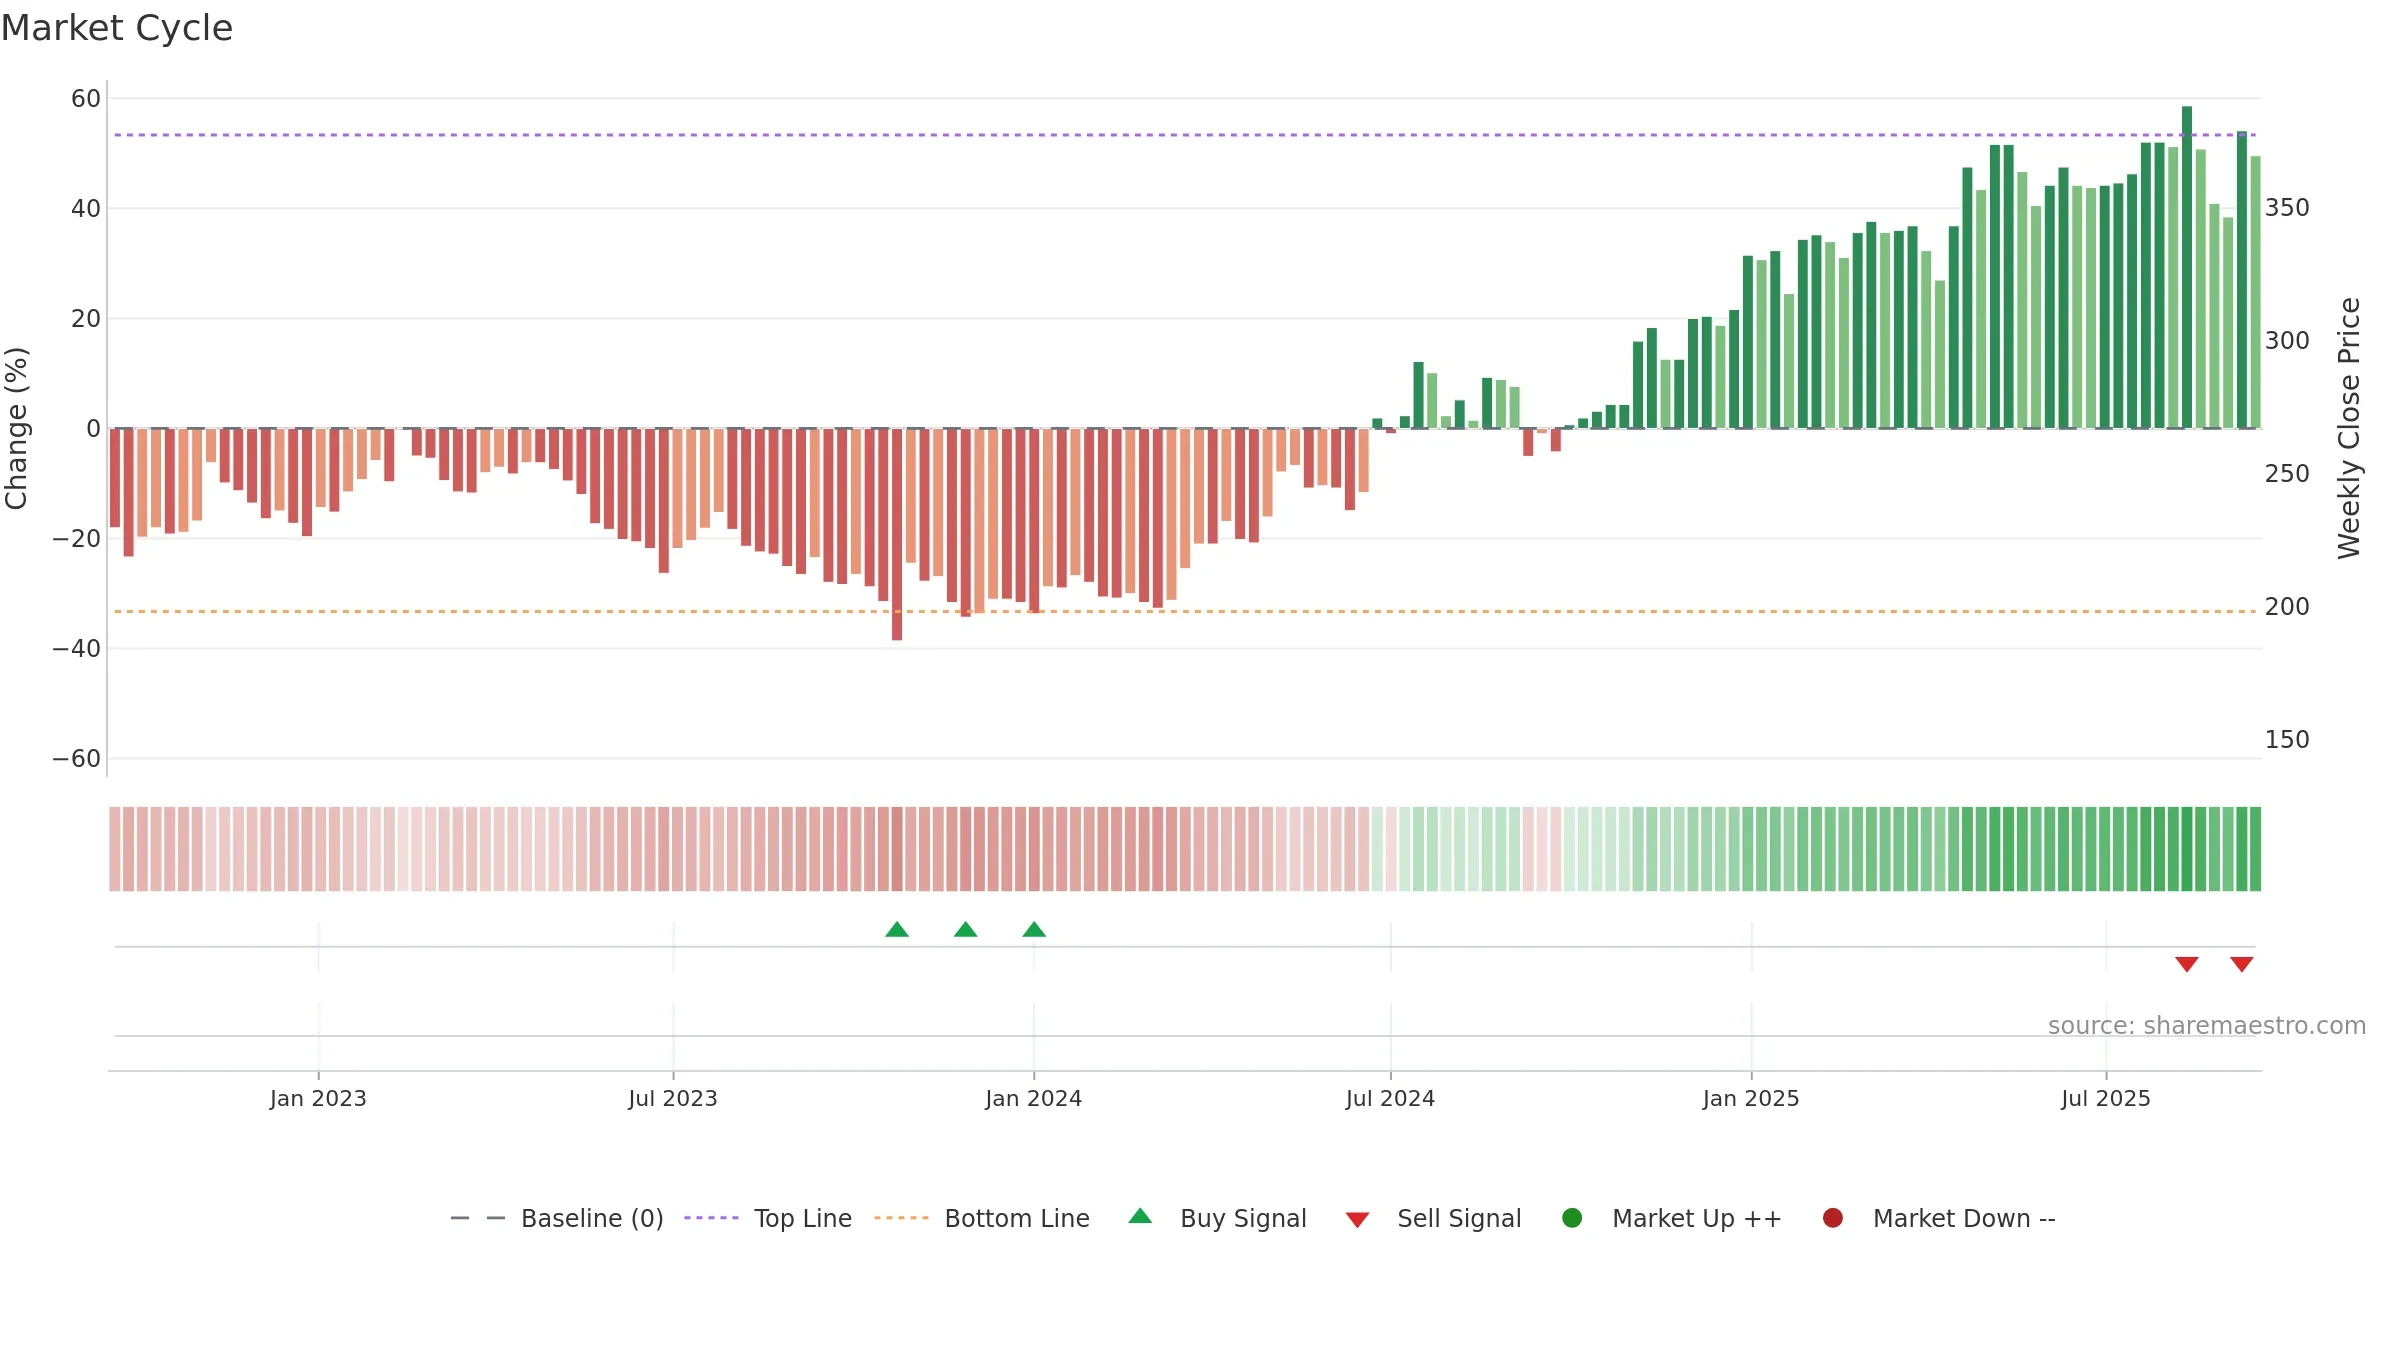Screen dimensions: 2400x1350
Task: Toggle the Market Up ++ legend label
Action: (1697, 1218)
